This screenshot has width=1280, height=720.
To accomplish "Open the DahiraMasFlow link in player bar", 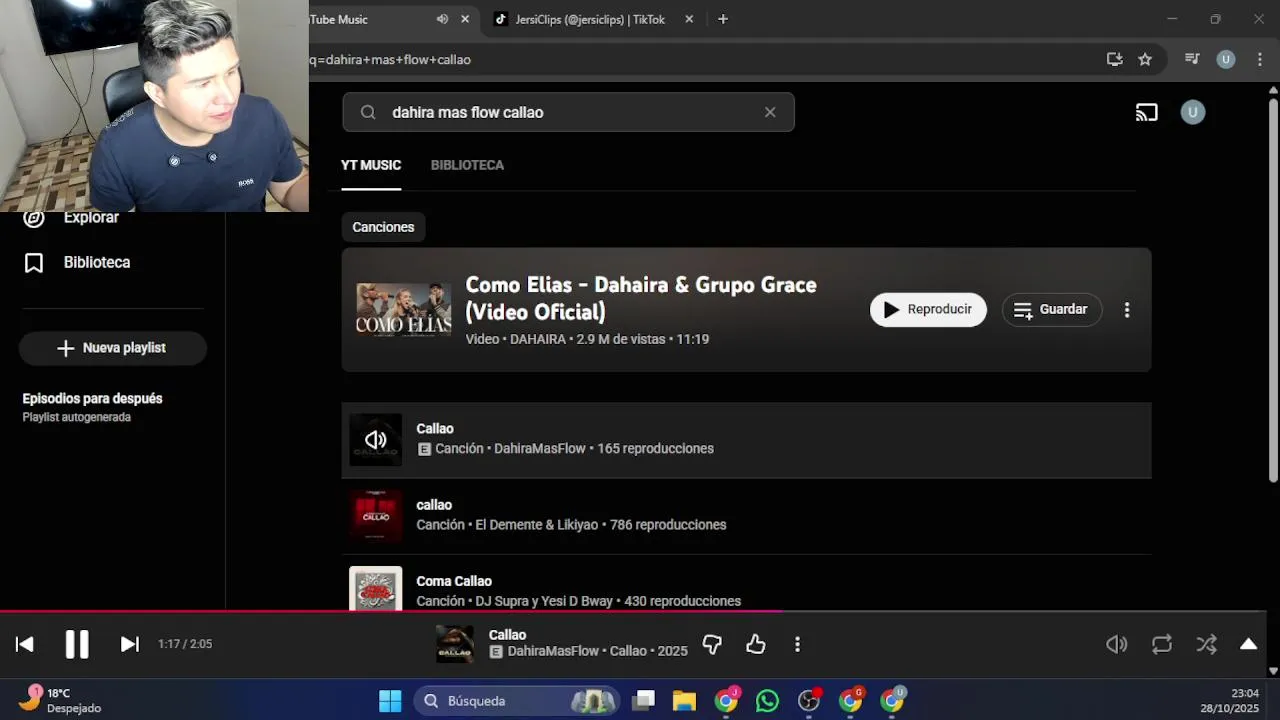I will coord(553,651).
